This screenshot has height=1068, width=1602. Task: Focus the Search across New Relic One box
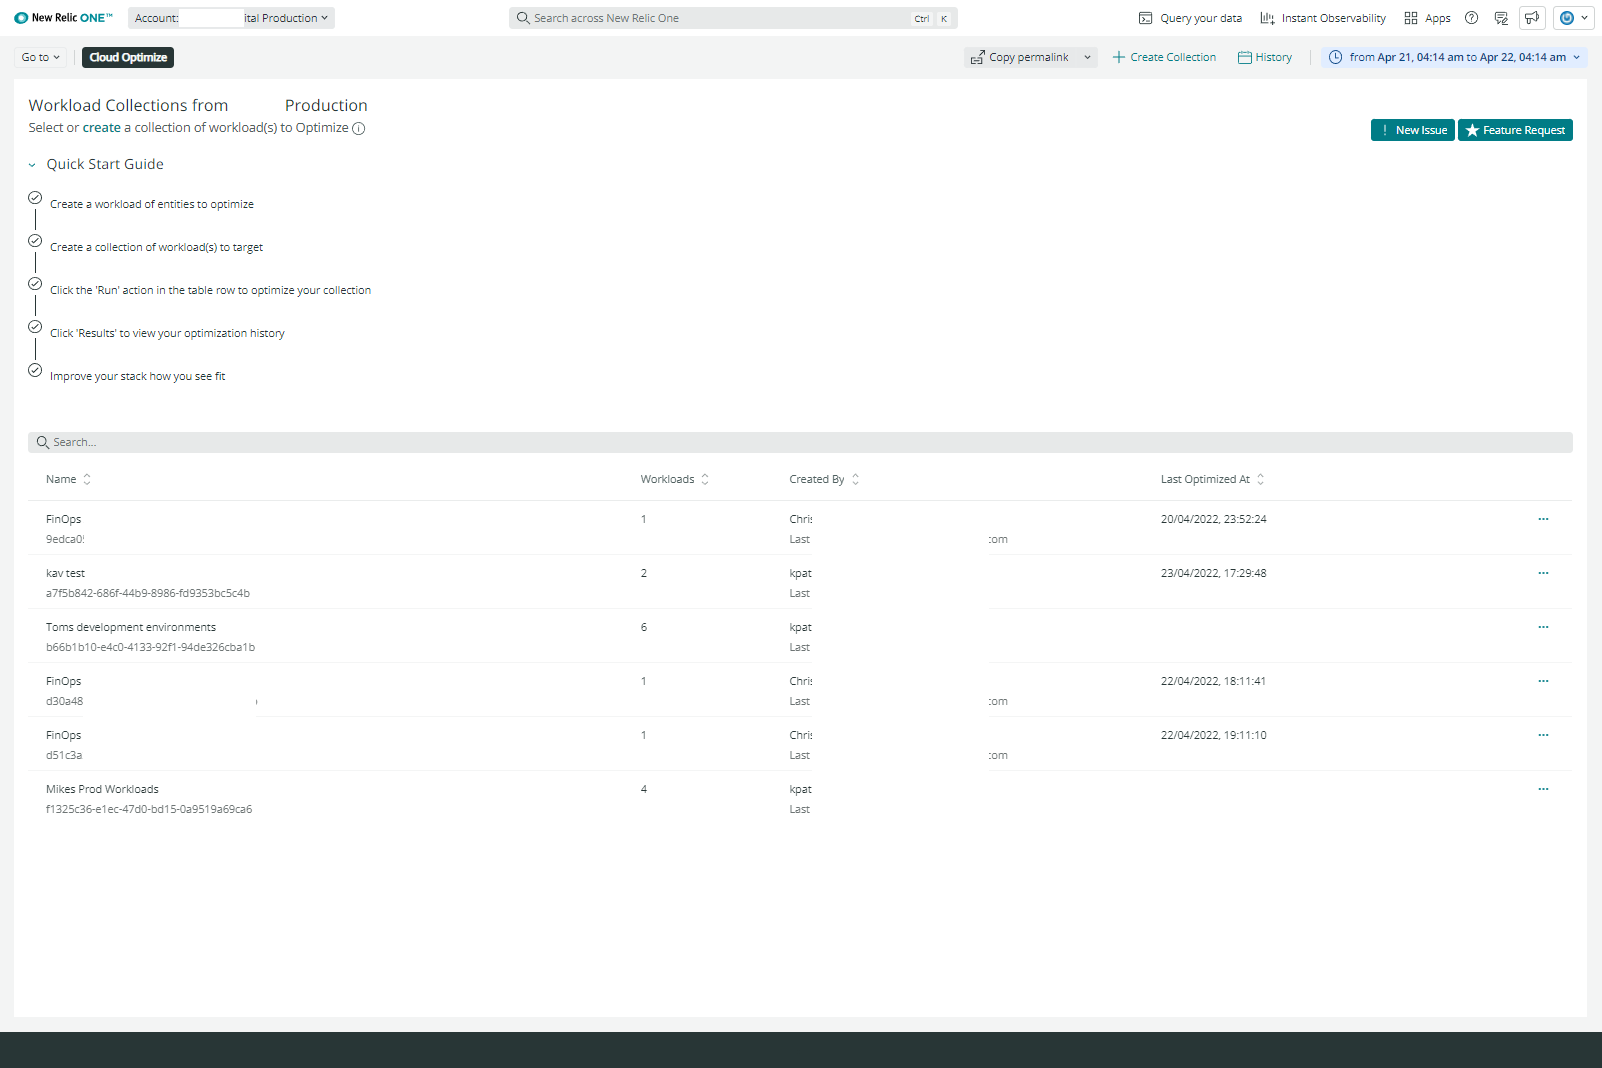[733, 18]
